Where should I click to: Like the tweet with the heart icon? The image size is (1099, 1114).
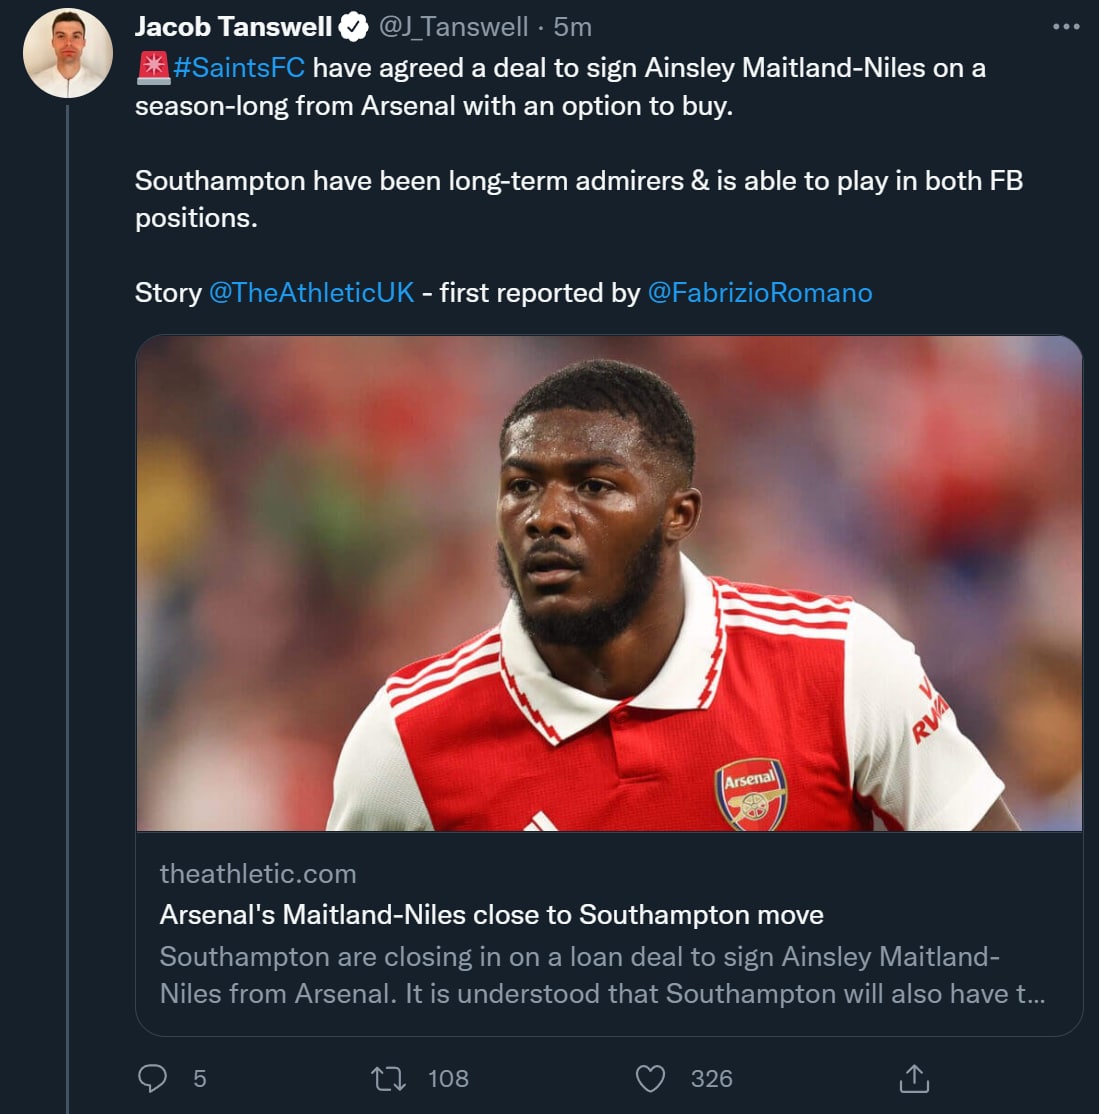point(651,1078)
